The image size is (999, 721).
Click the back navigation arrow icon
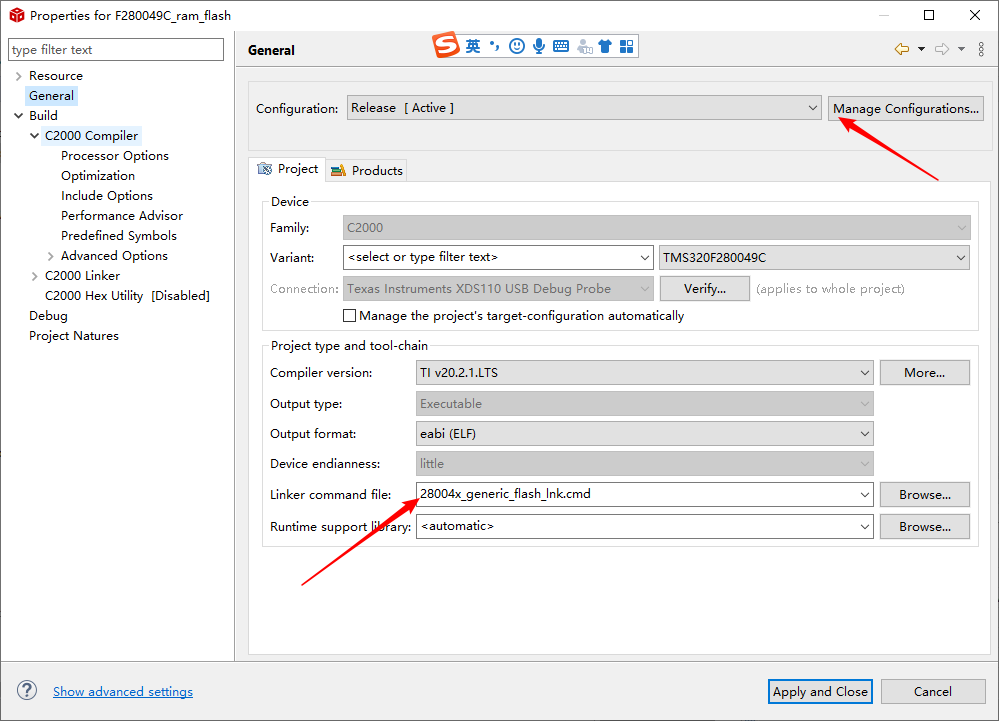click(902, 49)
